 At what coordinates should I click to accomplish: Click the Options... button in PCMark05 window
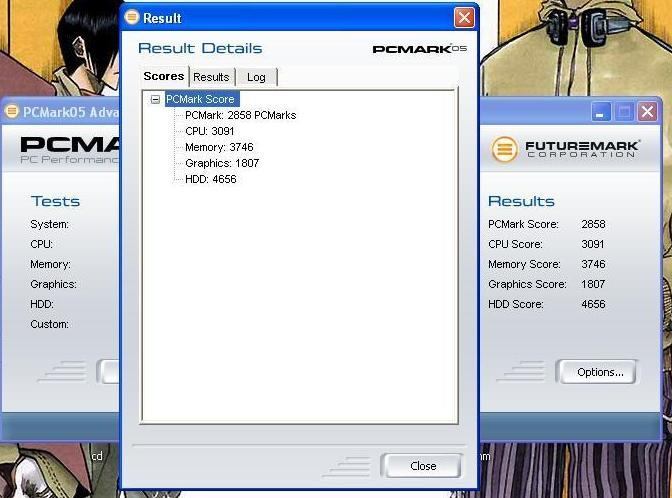[600, 372]
